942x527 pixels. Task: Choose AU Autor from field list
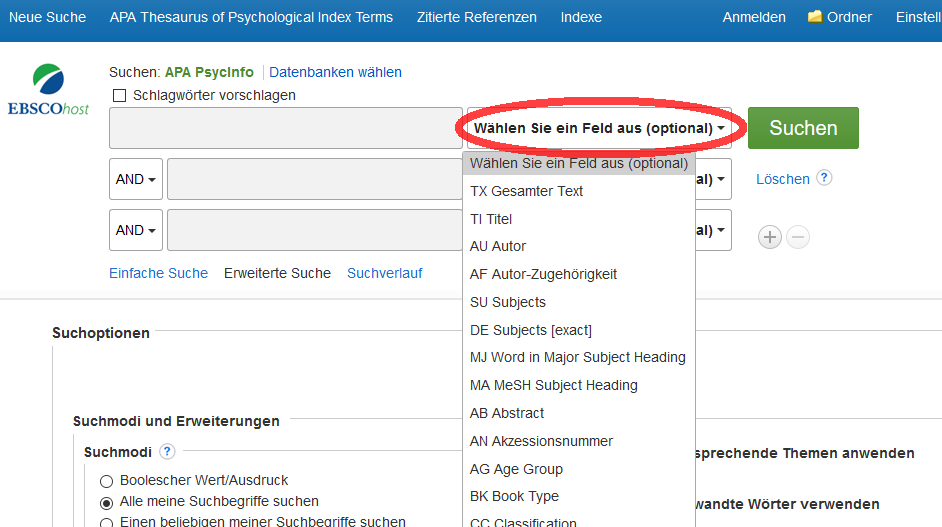click(x=498, y=246)
